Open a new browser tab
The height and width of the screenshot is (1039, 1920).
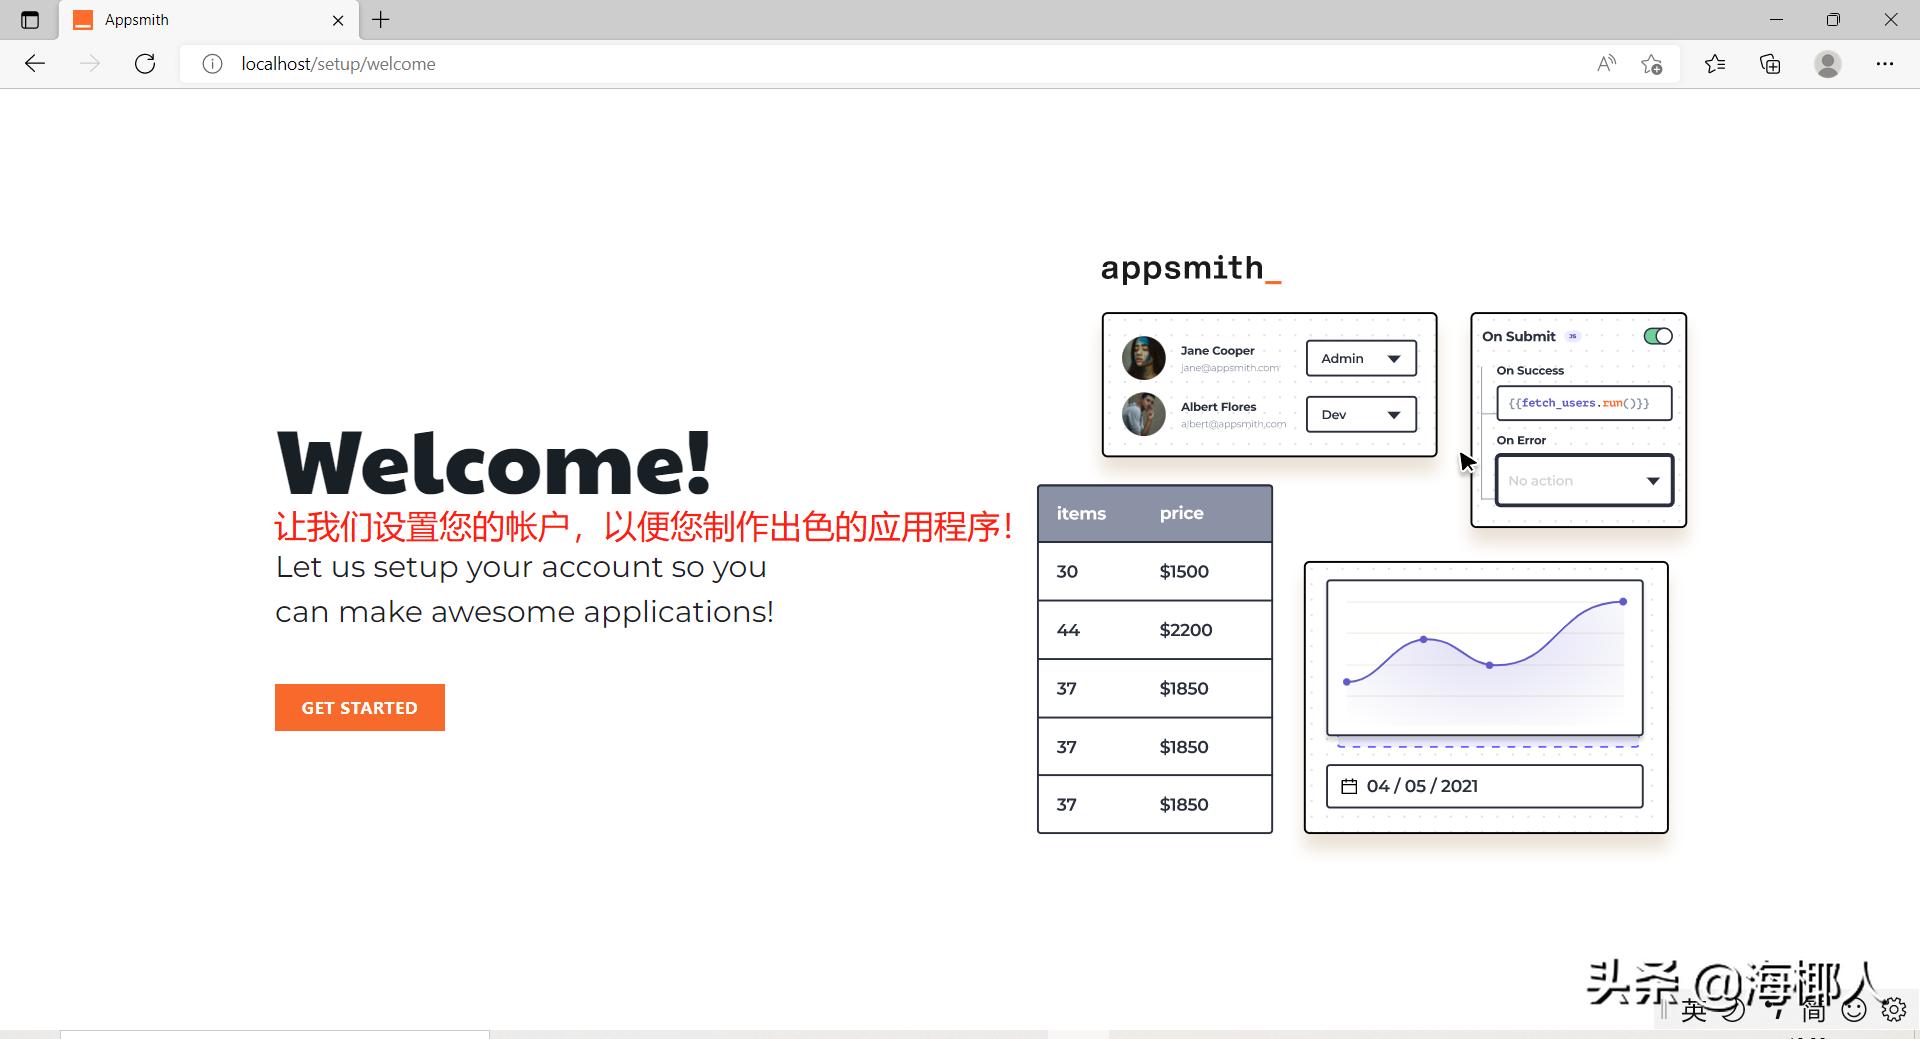coord(380,19)
